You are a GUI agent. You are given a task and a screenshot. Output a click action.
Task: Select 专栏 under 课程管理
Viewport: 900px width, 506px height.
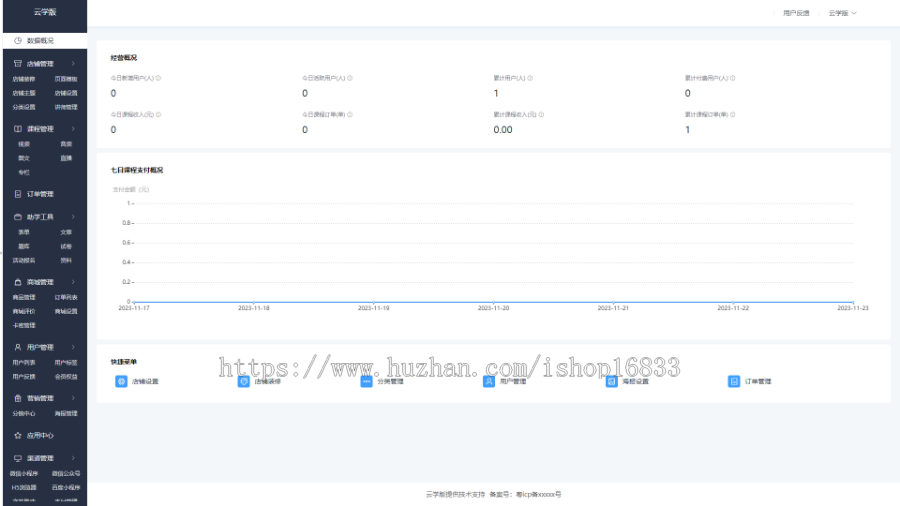pyautogui.click(x=24, y=172)
